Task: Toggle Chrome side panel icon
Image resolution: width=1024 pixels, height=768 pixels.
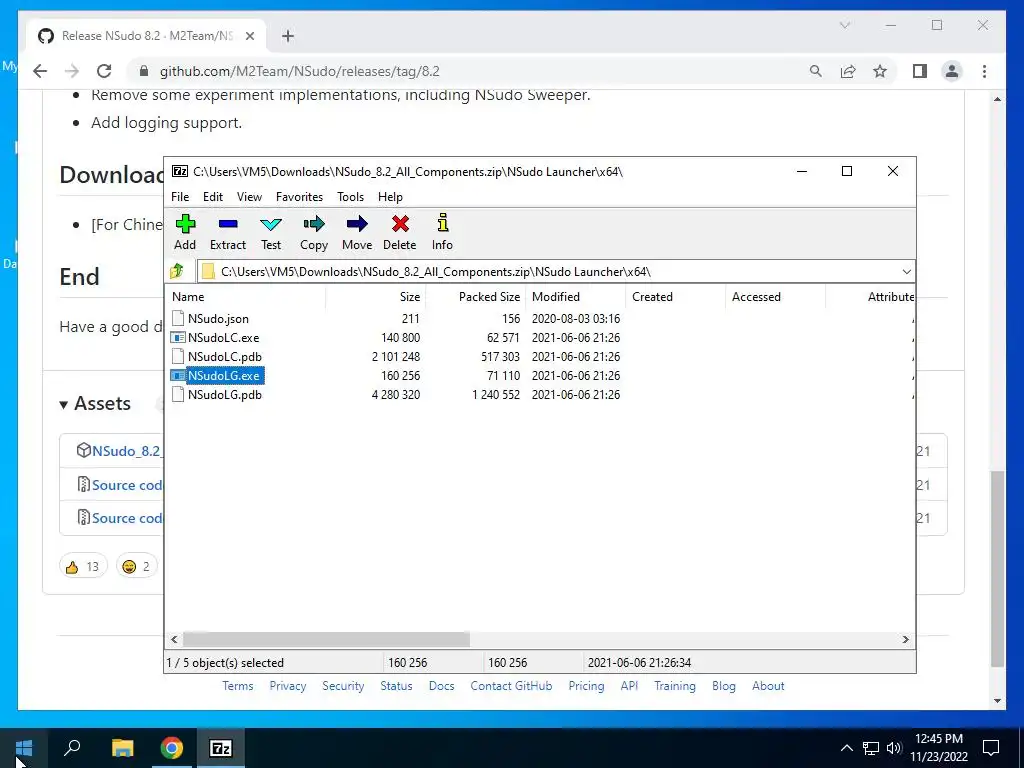Action: (920, 71)
